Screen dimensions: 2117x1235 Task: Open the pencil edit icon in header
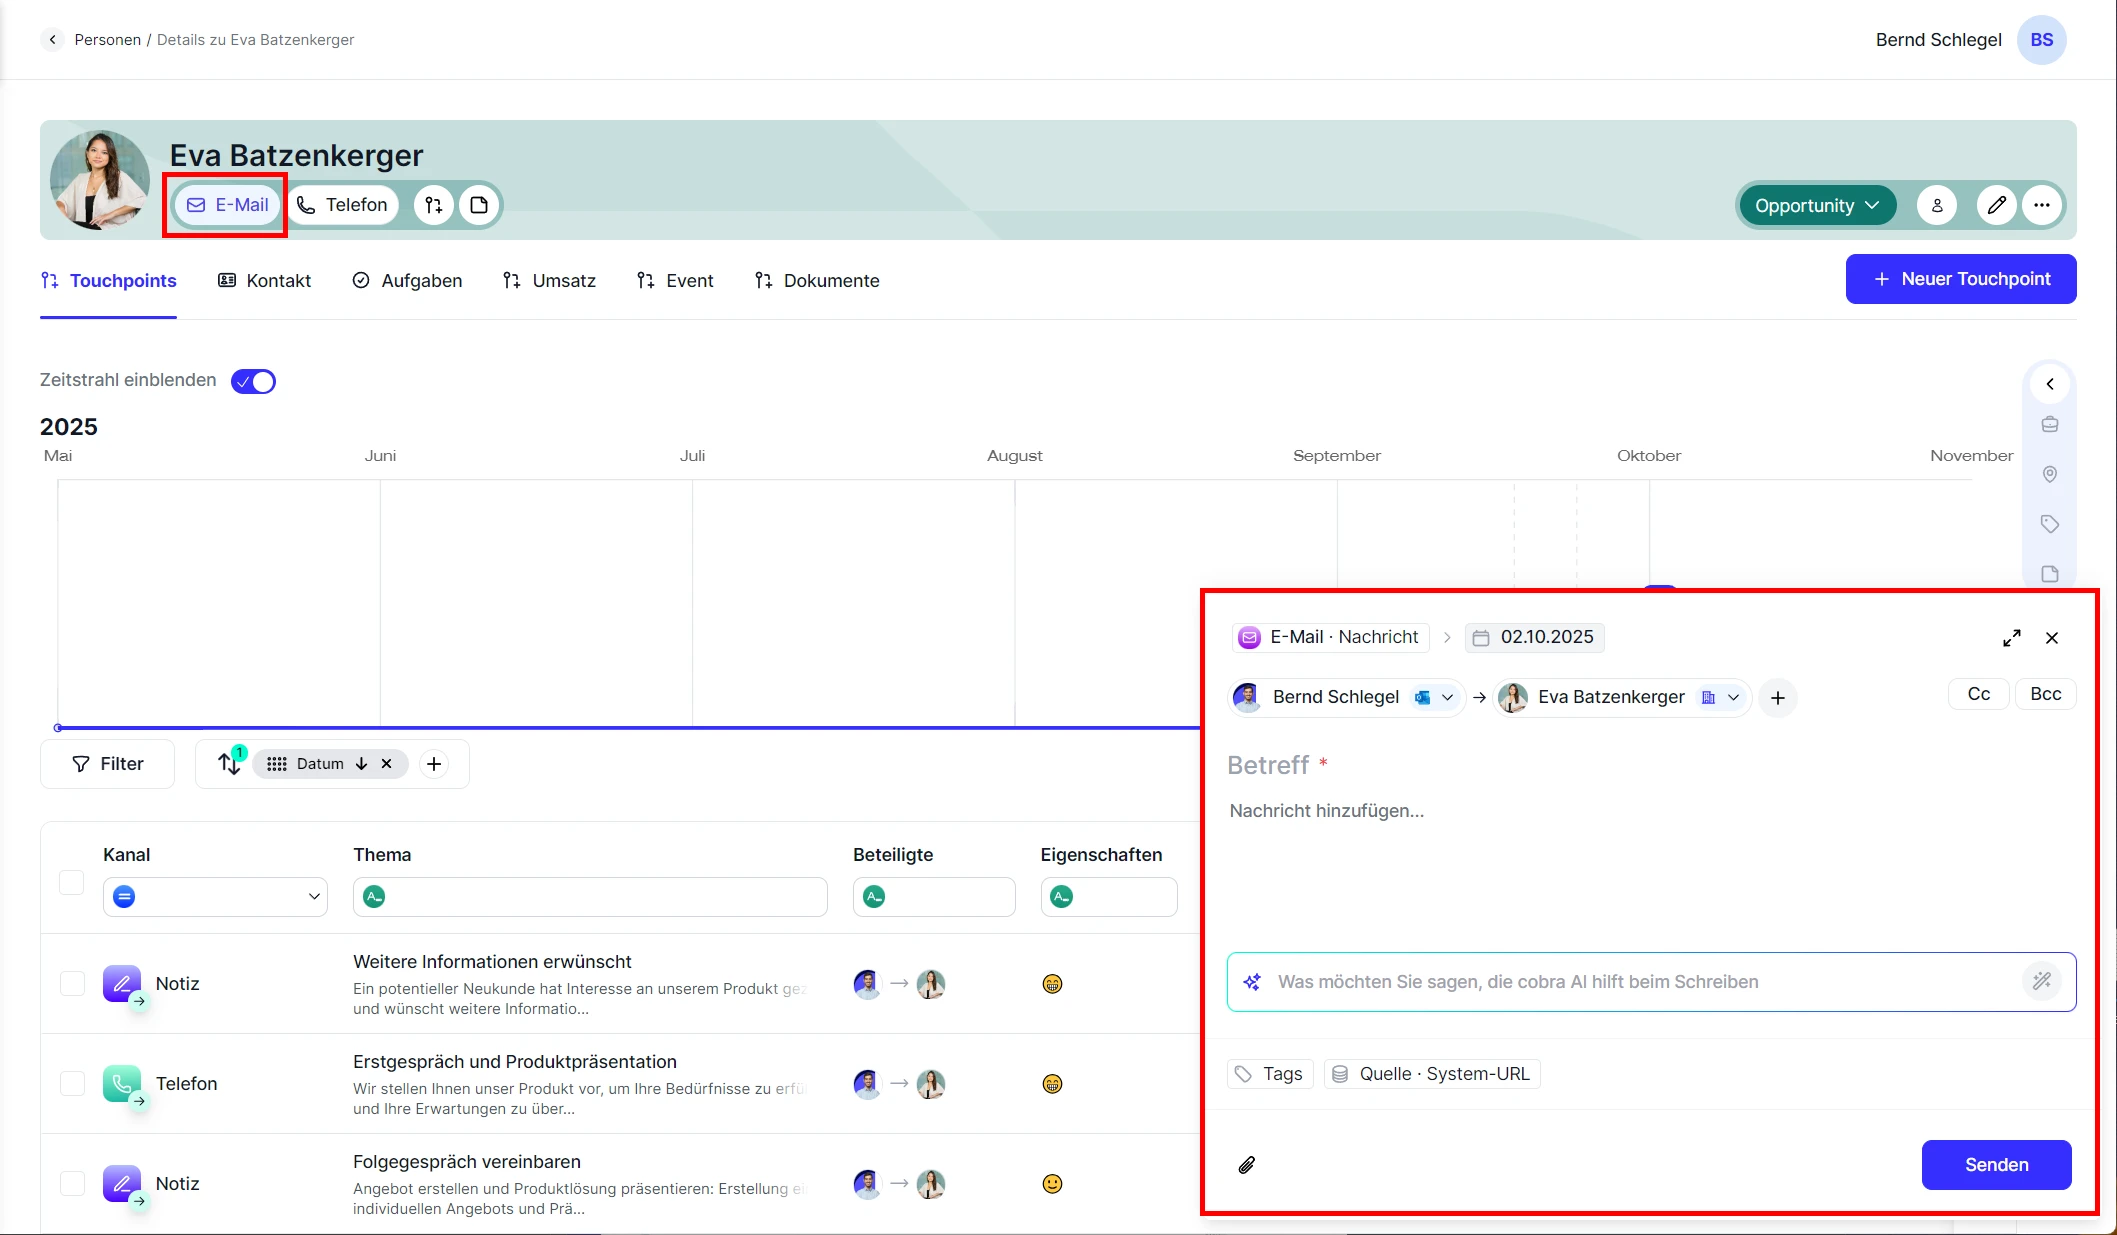(1996, 205)
